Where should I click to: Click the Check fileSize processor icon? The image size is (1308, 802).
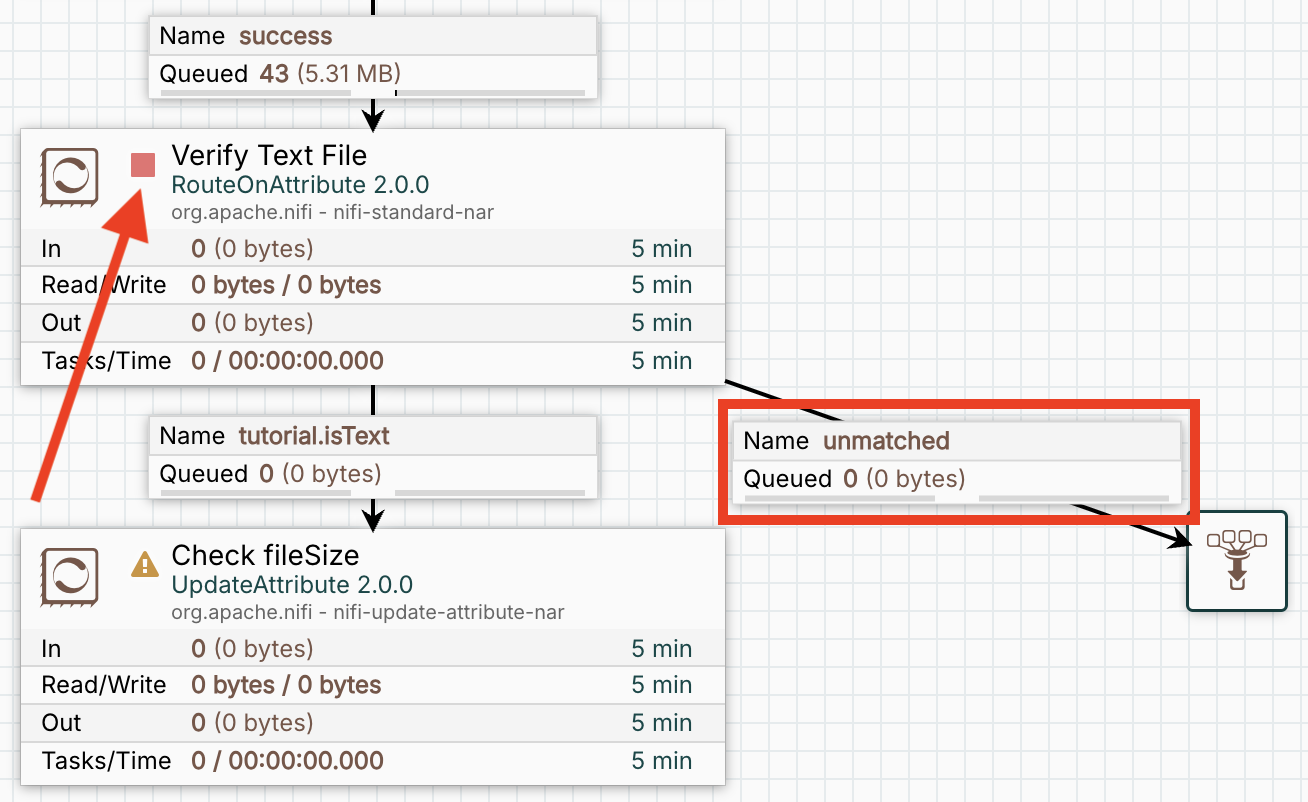click(69, 577)
